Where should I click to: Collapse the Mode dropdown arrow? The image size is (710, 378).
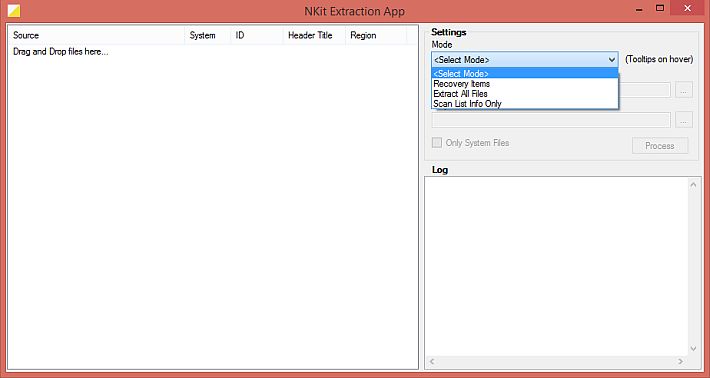pyautogui.click(x=612, y=59)
